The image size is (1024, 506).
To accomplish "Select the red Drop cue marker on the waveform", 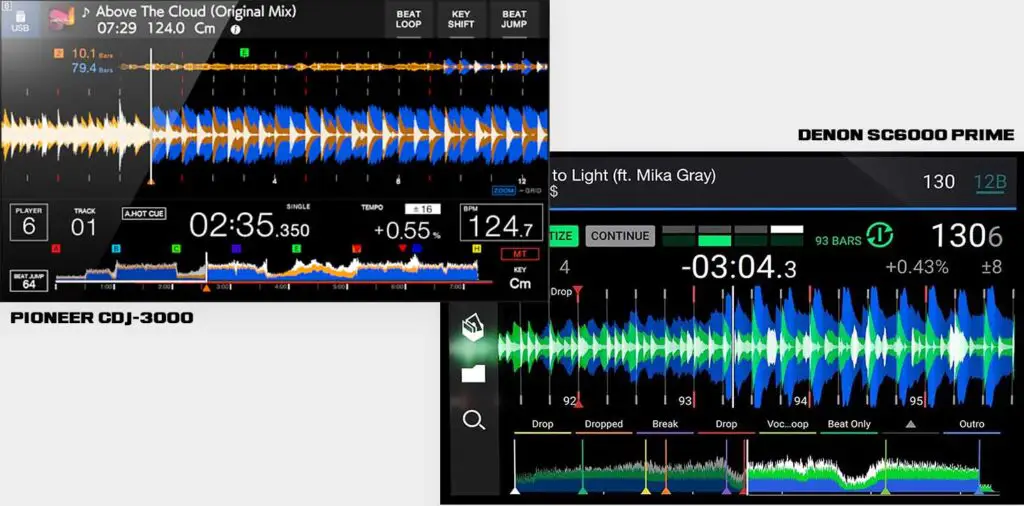I will coord(577,291).
